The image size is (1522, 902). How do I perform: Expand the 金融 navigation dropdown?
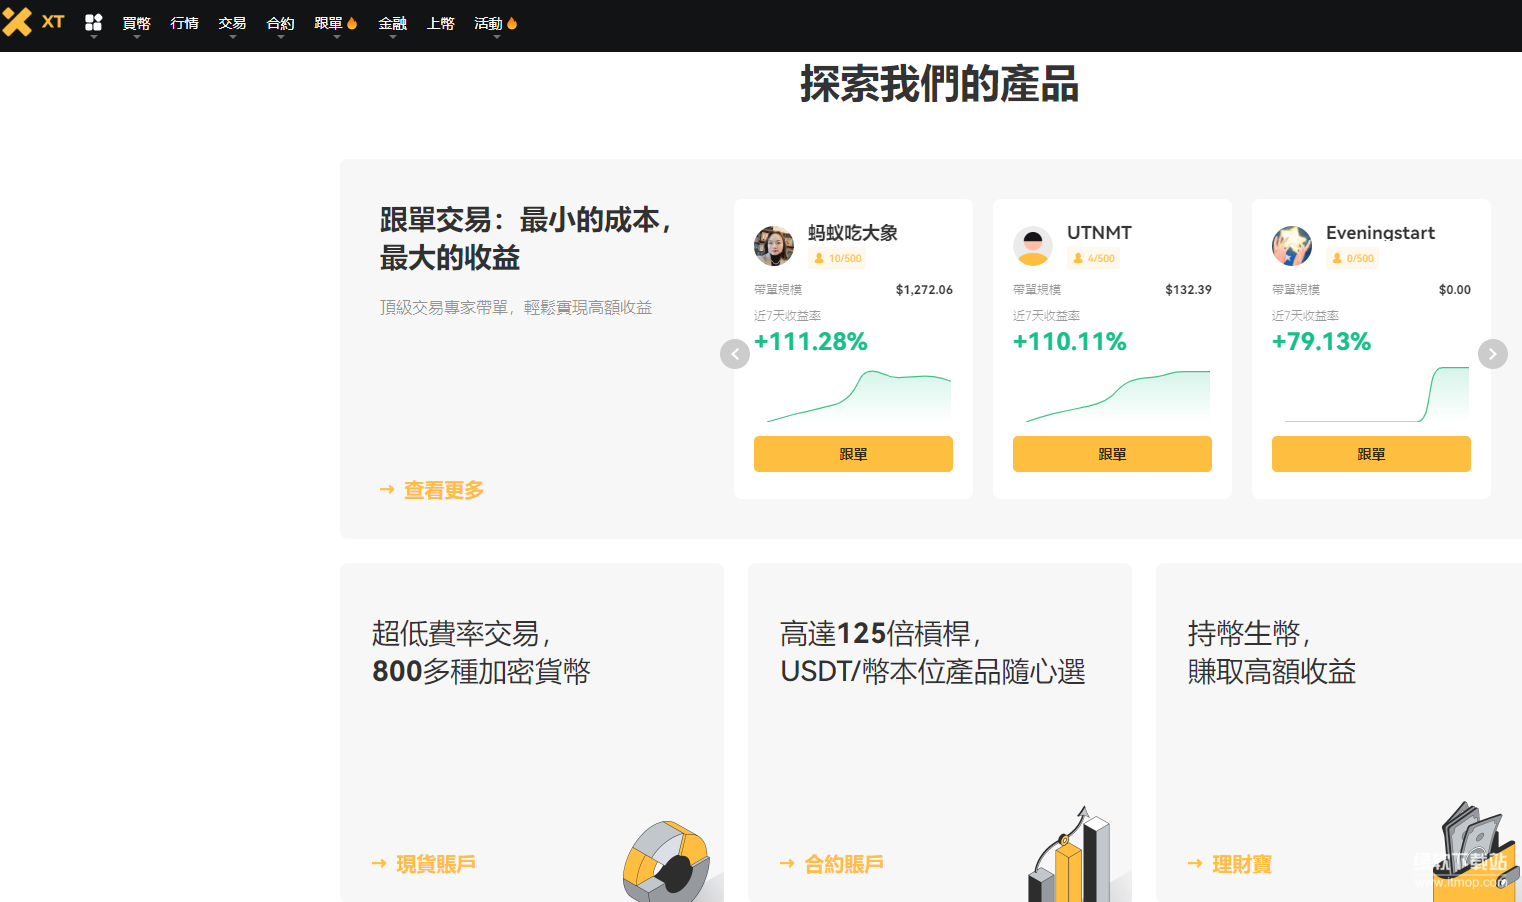(x=392, y=24)
